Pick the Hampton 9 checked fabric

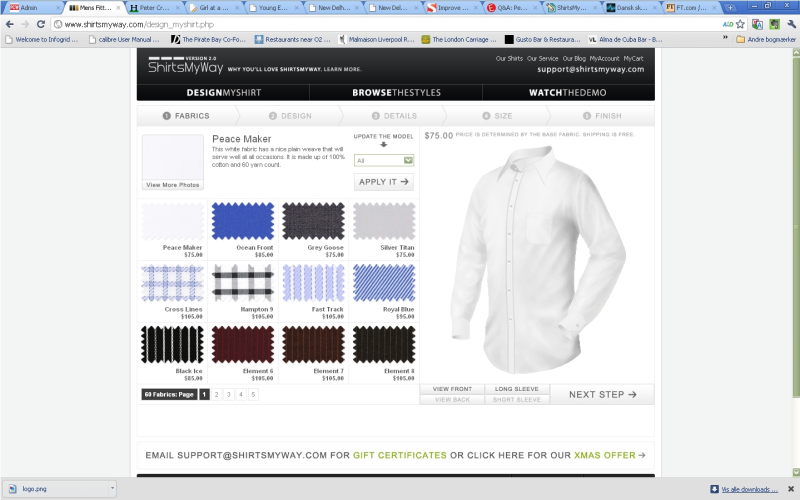243,283
